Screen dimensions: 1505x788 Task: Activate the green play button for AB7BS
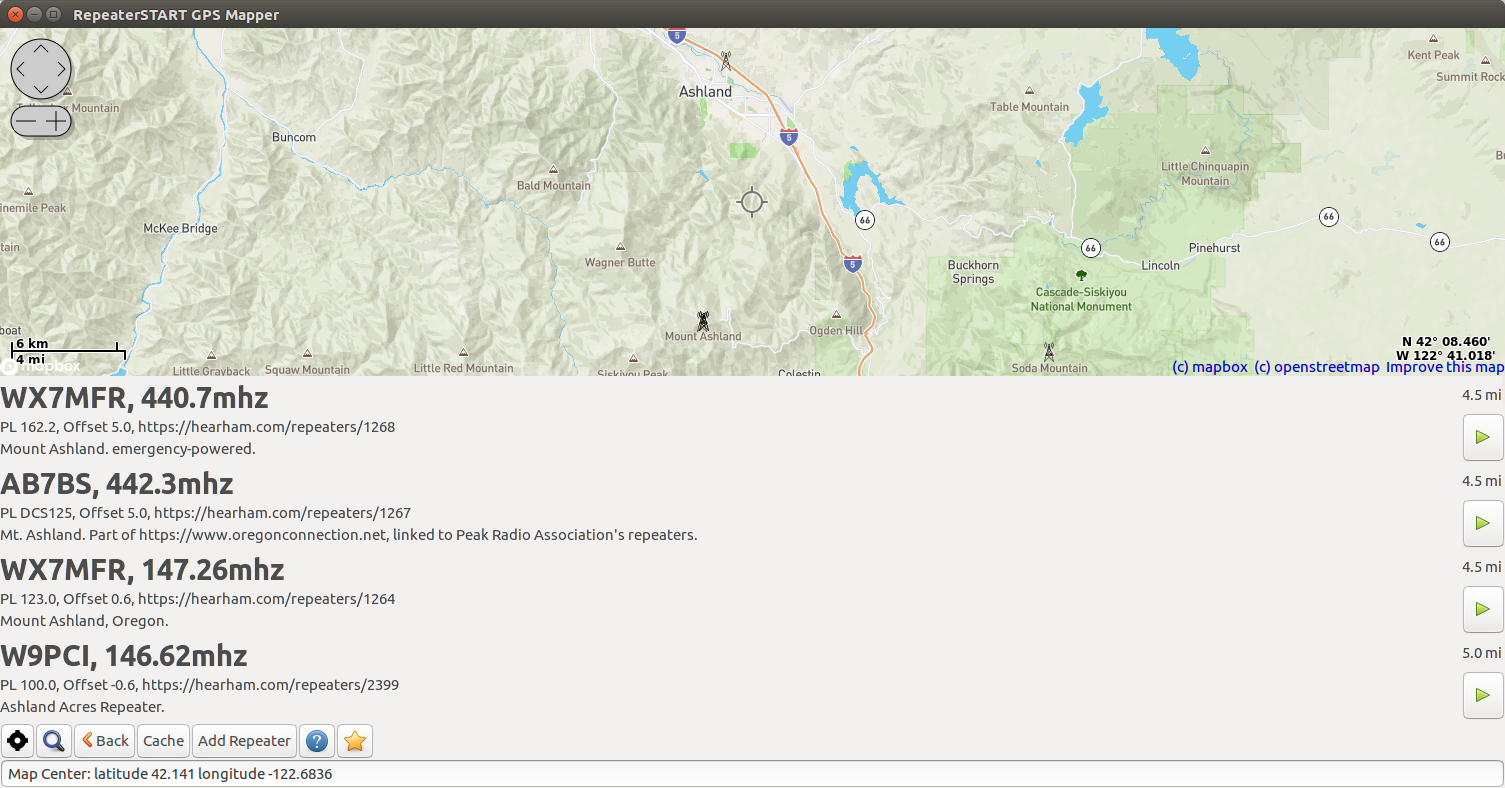click(x=1482, y=523)
